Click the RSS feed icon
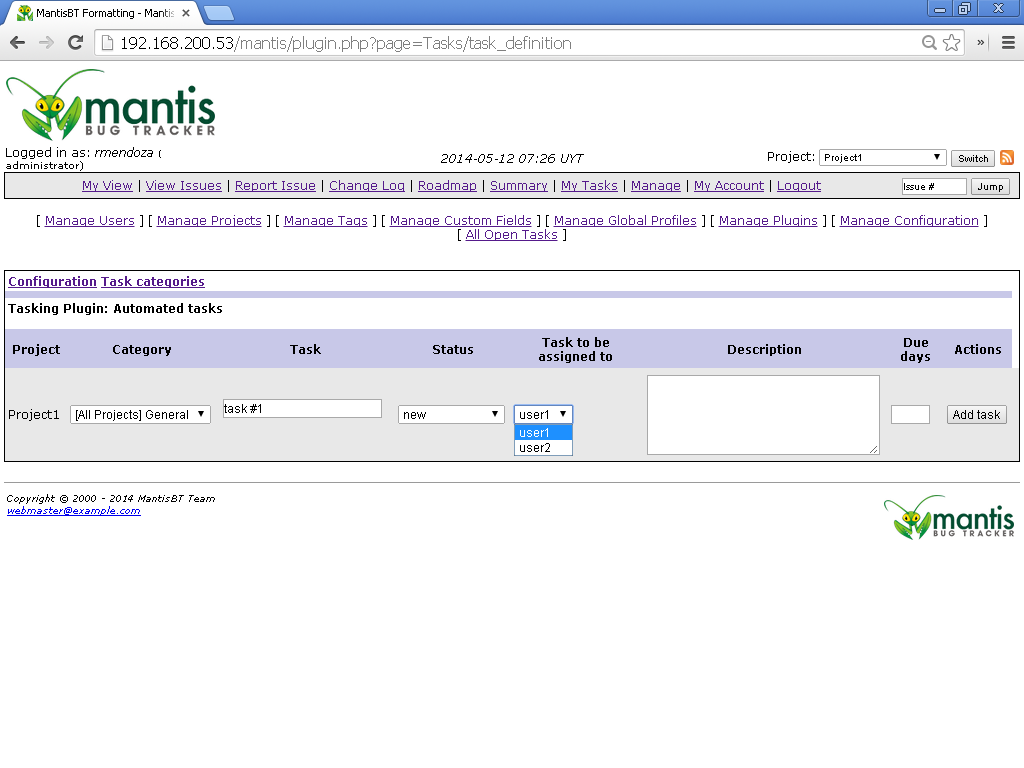Viewport: 1024px width, 768px height. (x=1007, y=158)
